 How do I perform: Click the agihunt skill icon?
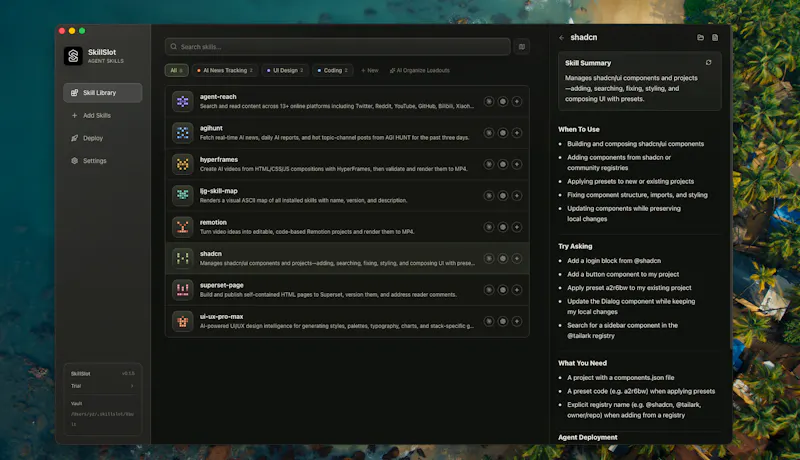[183, 133]
